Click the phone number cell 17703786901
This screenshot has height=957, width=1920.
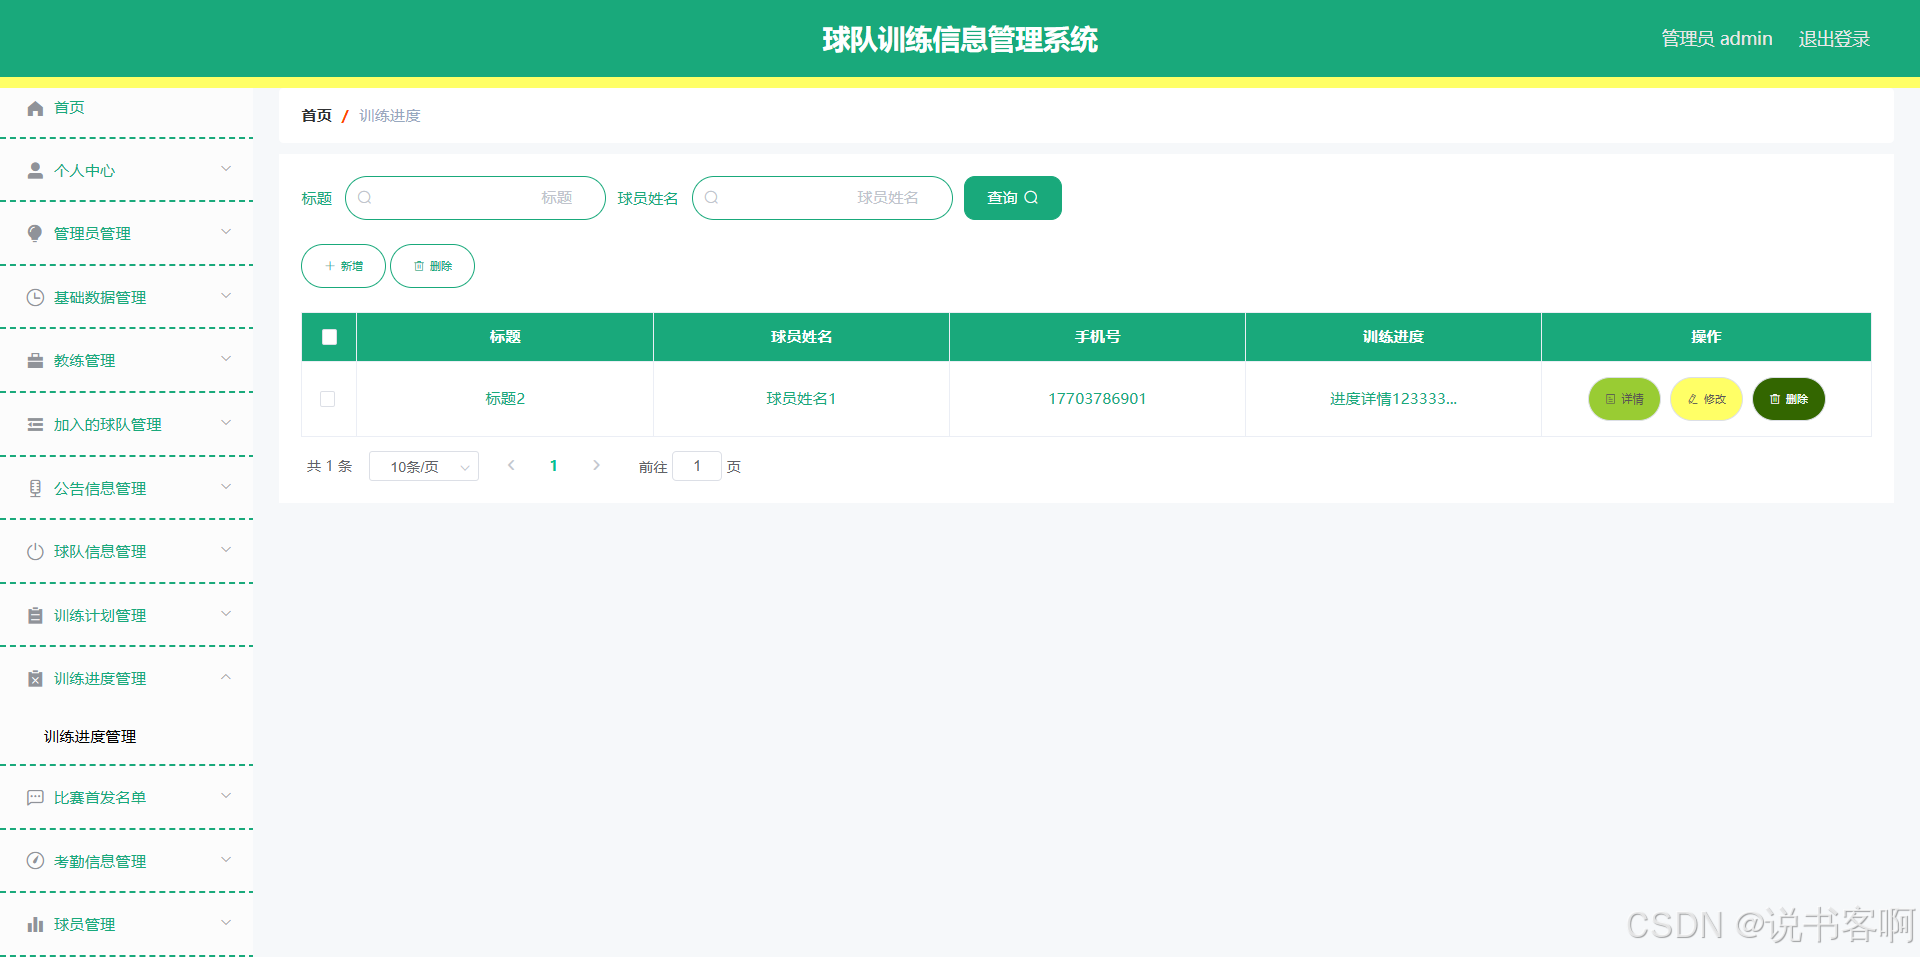coord(1097,399)
